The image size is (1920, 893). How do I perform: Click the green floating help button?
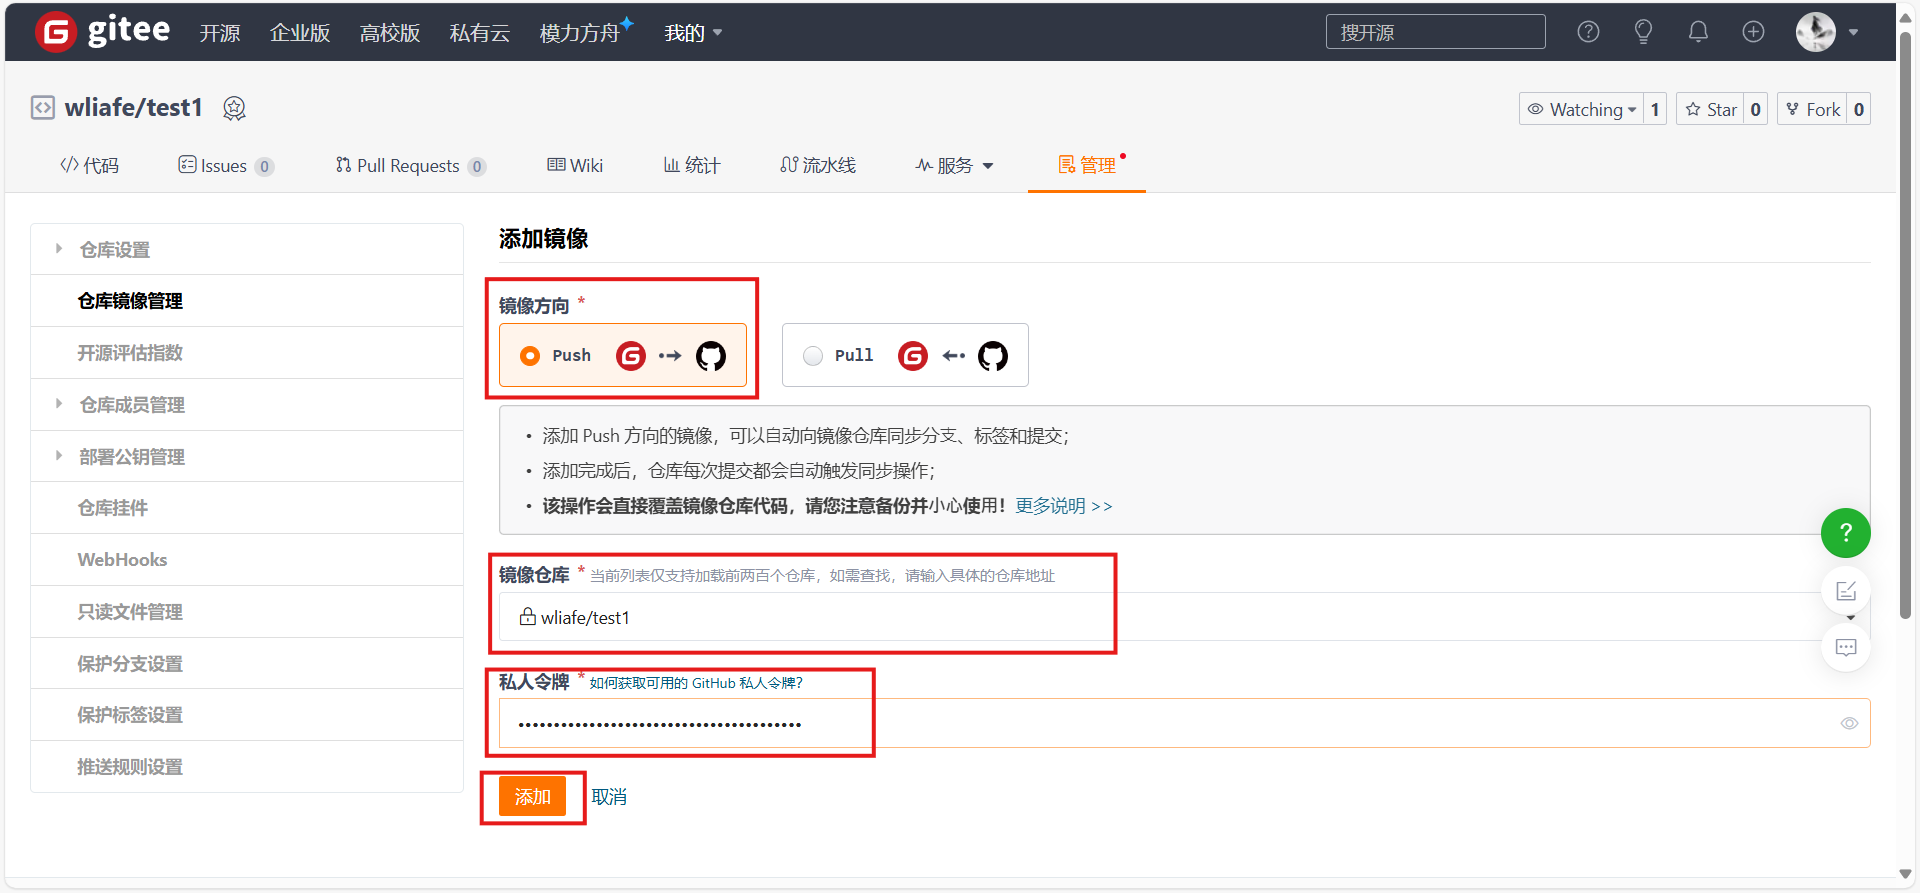click(1845, 533)
